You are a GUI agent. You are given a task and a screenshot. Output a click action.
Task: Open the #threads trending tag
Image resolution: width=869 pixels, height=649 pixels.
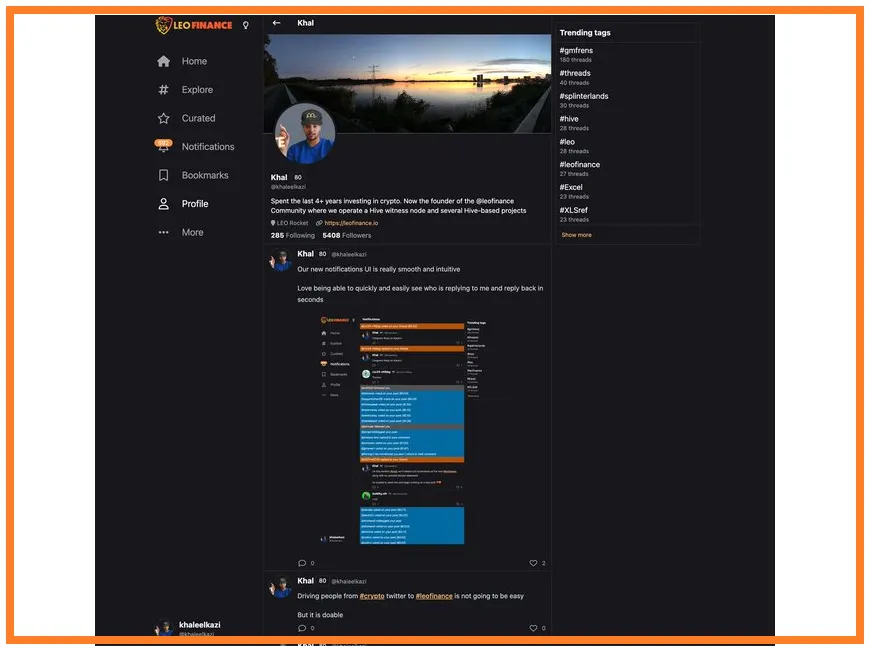[575, 73]
